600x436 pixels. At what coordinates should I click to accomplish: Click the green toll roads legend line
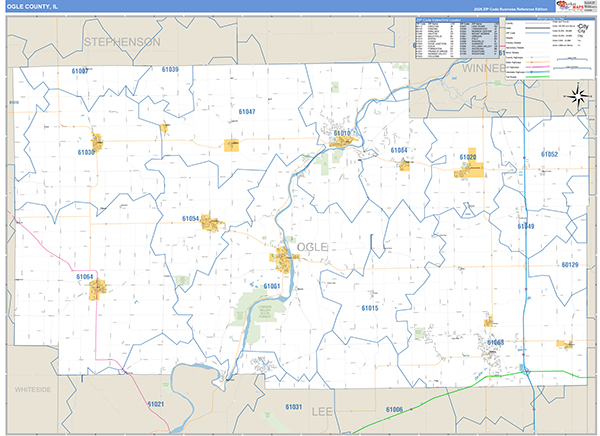(x=537, y=77)
